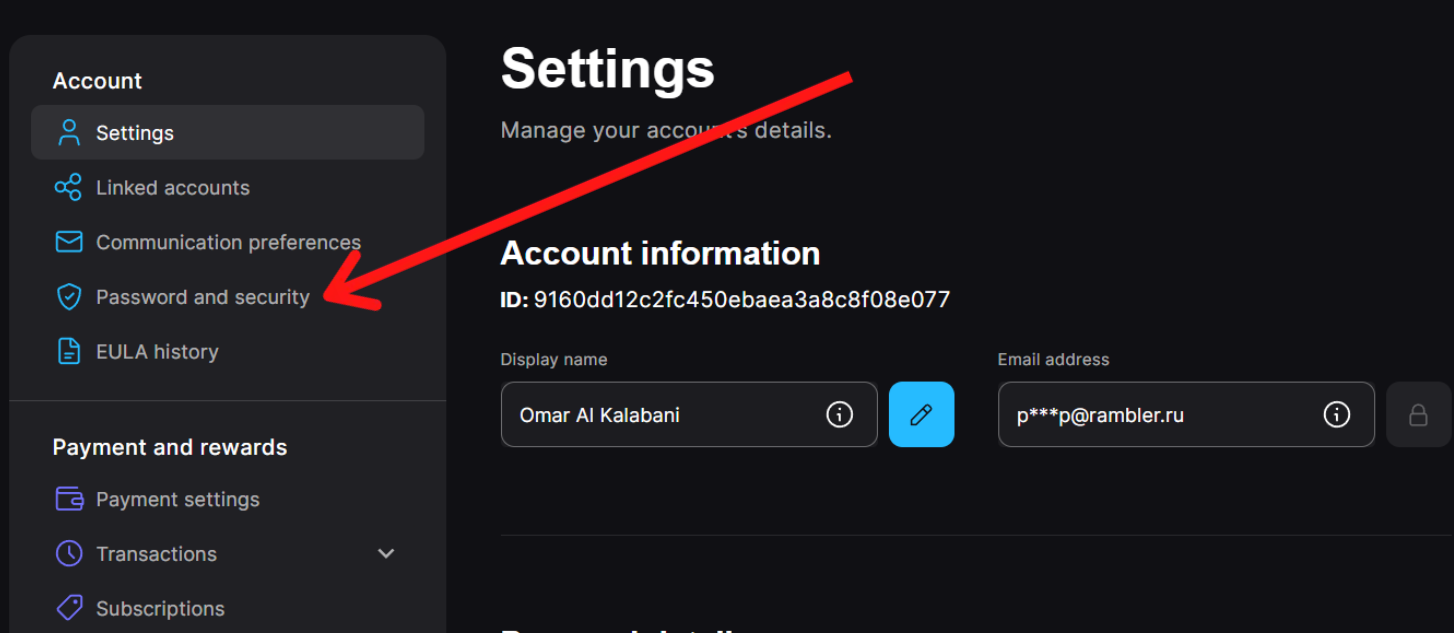
Task: Open Linked accounts menu item
Action: [x=173, y=188]
